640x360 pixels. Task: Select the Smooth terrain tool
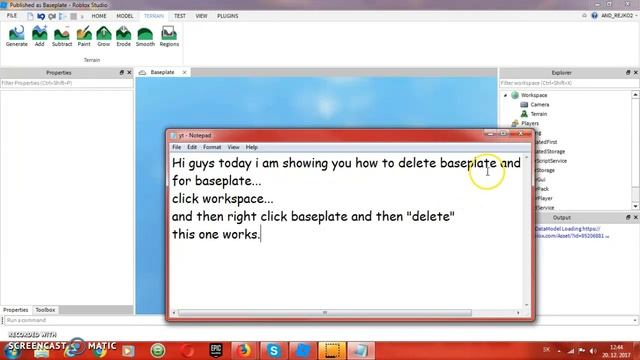[145, 36]
